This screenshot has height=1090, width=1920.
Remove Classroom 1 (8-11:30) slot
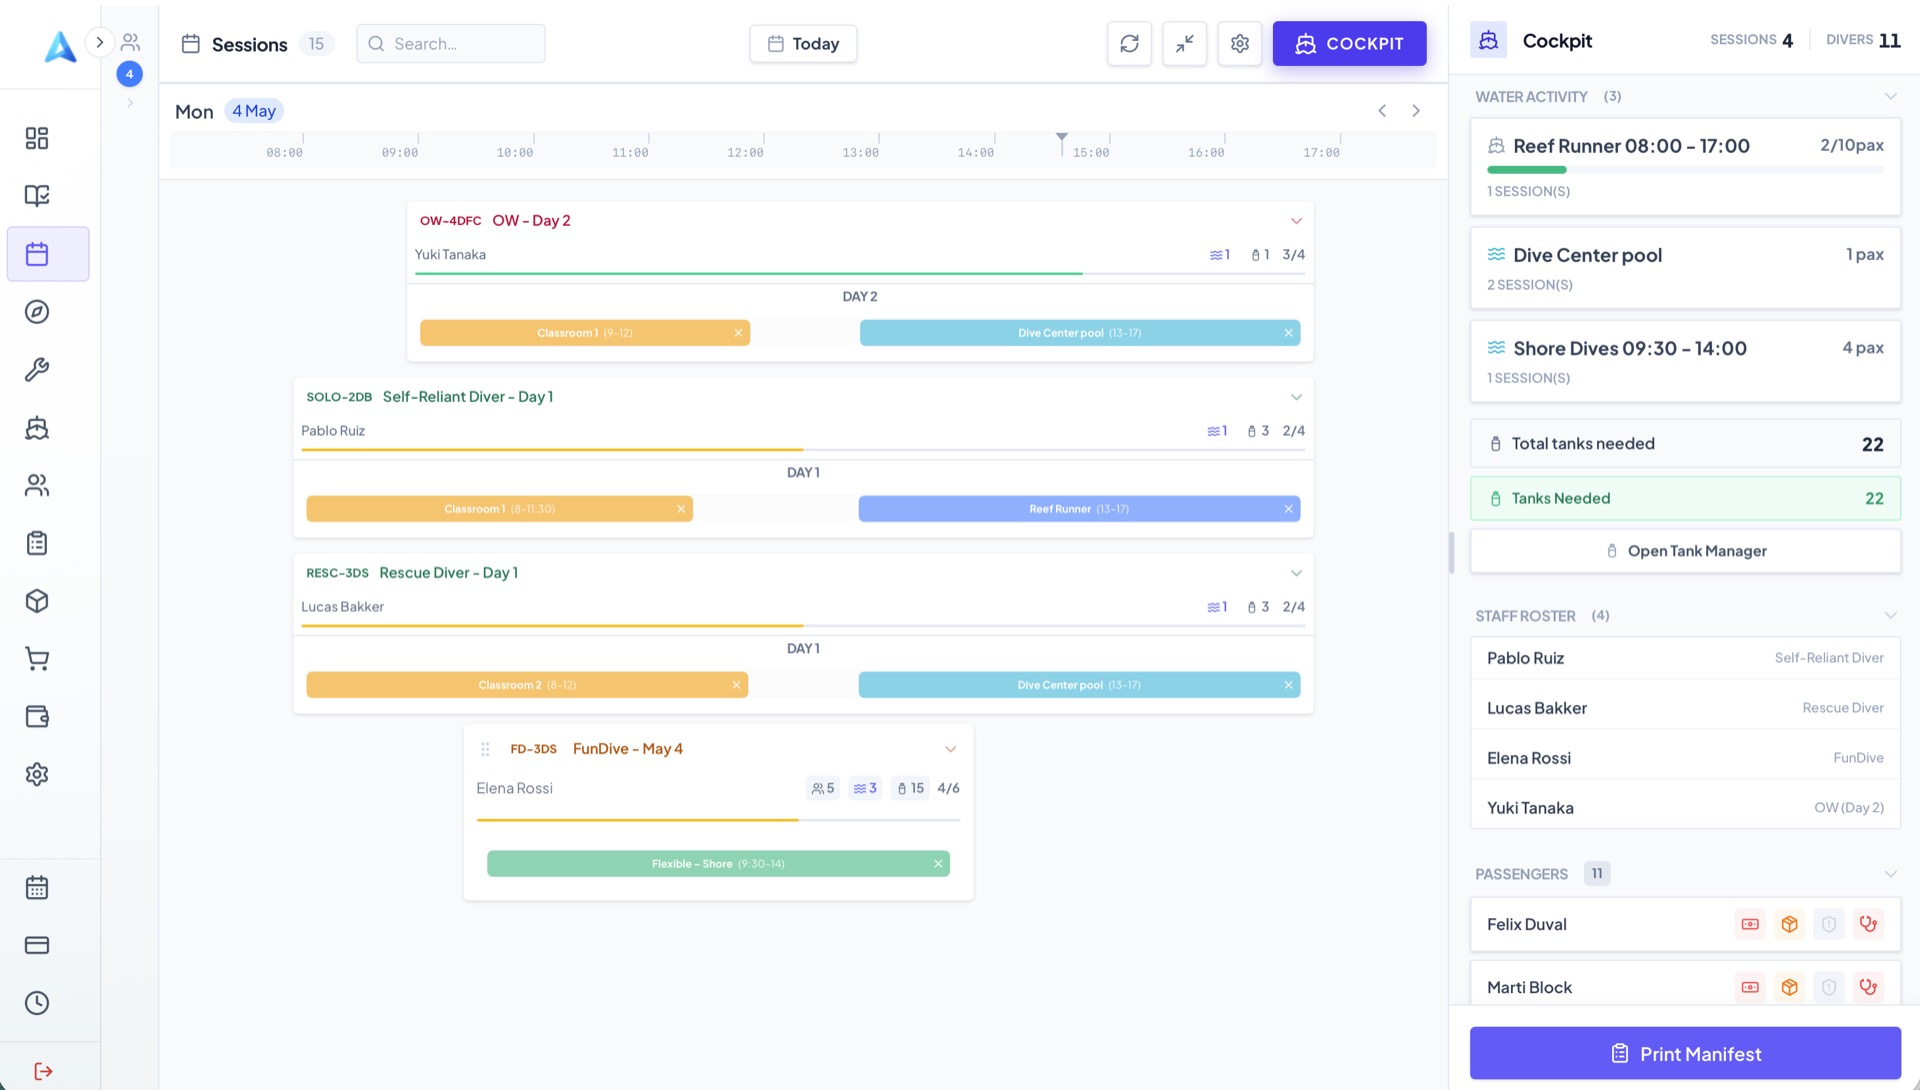point(681,509)
